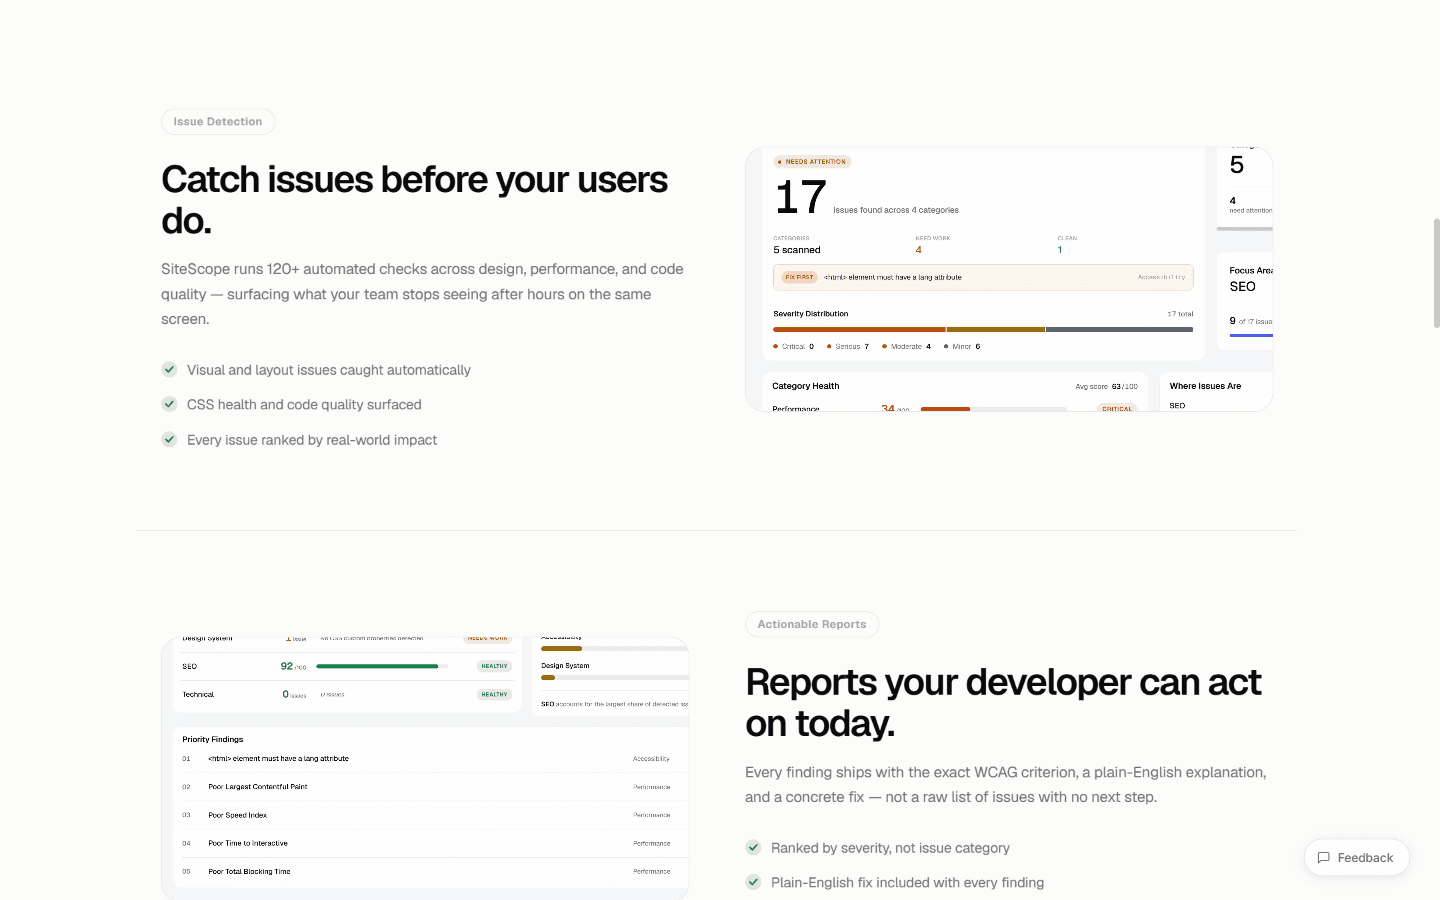1440x900 pixels.
Task: Click the 'Actionable Reports' pill label
Action: (x=812, y=624)
